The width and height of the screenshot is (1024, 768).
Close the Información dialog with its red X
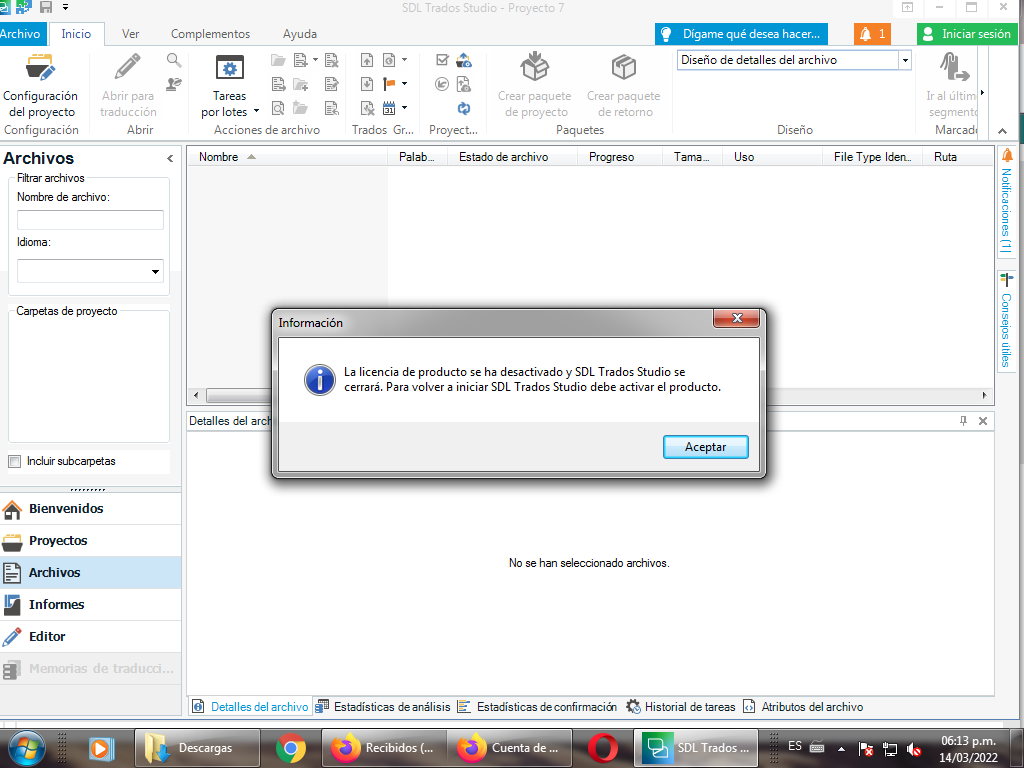pos(737,318)
